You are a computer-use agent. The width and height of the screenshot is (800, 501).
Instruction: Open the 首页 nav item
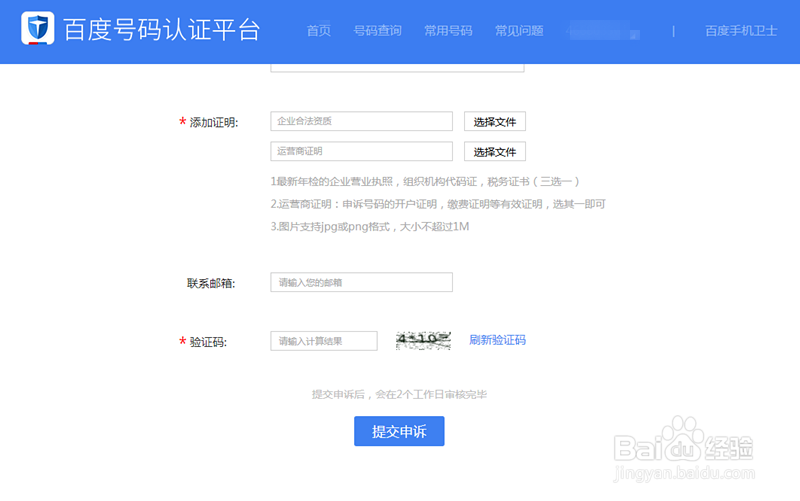pos(319,31)
